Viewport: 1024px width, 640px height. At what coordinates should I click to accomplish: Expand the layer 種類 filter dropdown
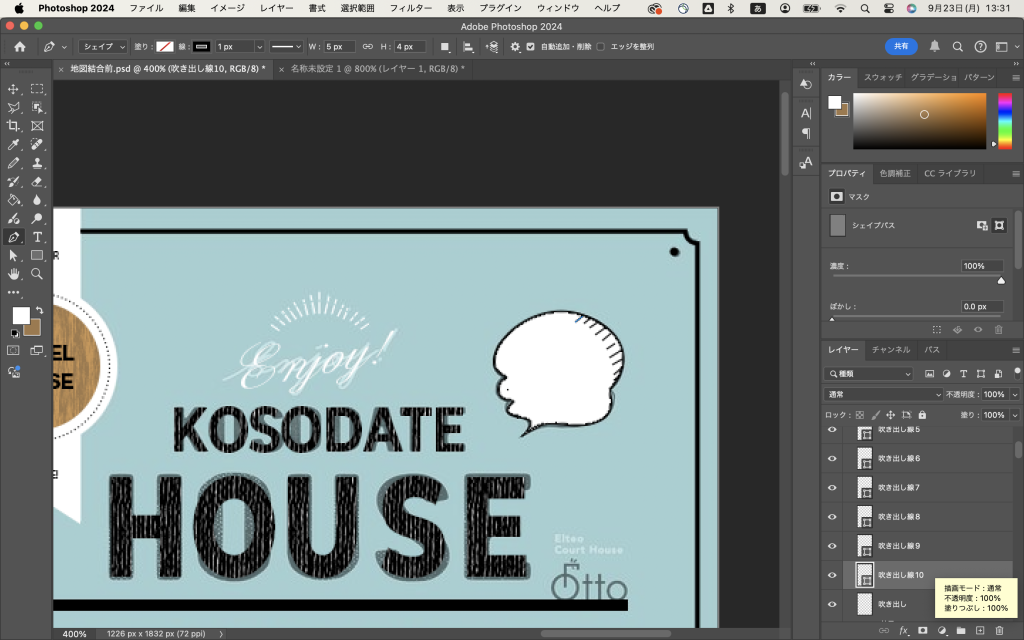coord(868,374)
